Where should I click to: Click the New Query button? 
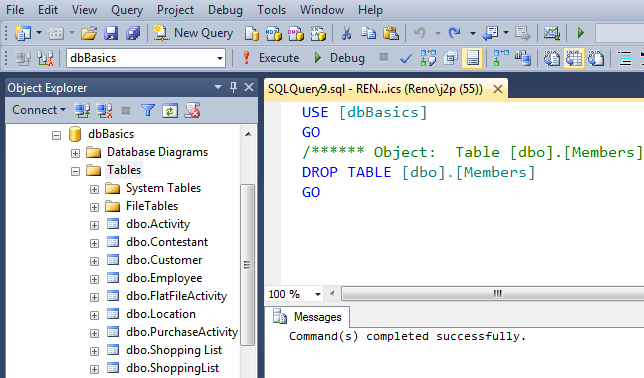(x=193, y=33)
